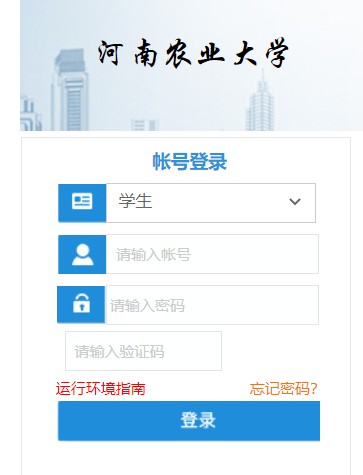Open the 学生 role dropdown
The height and width of the screenshot is (475, 363).
click(x=211, y=203)
